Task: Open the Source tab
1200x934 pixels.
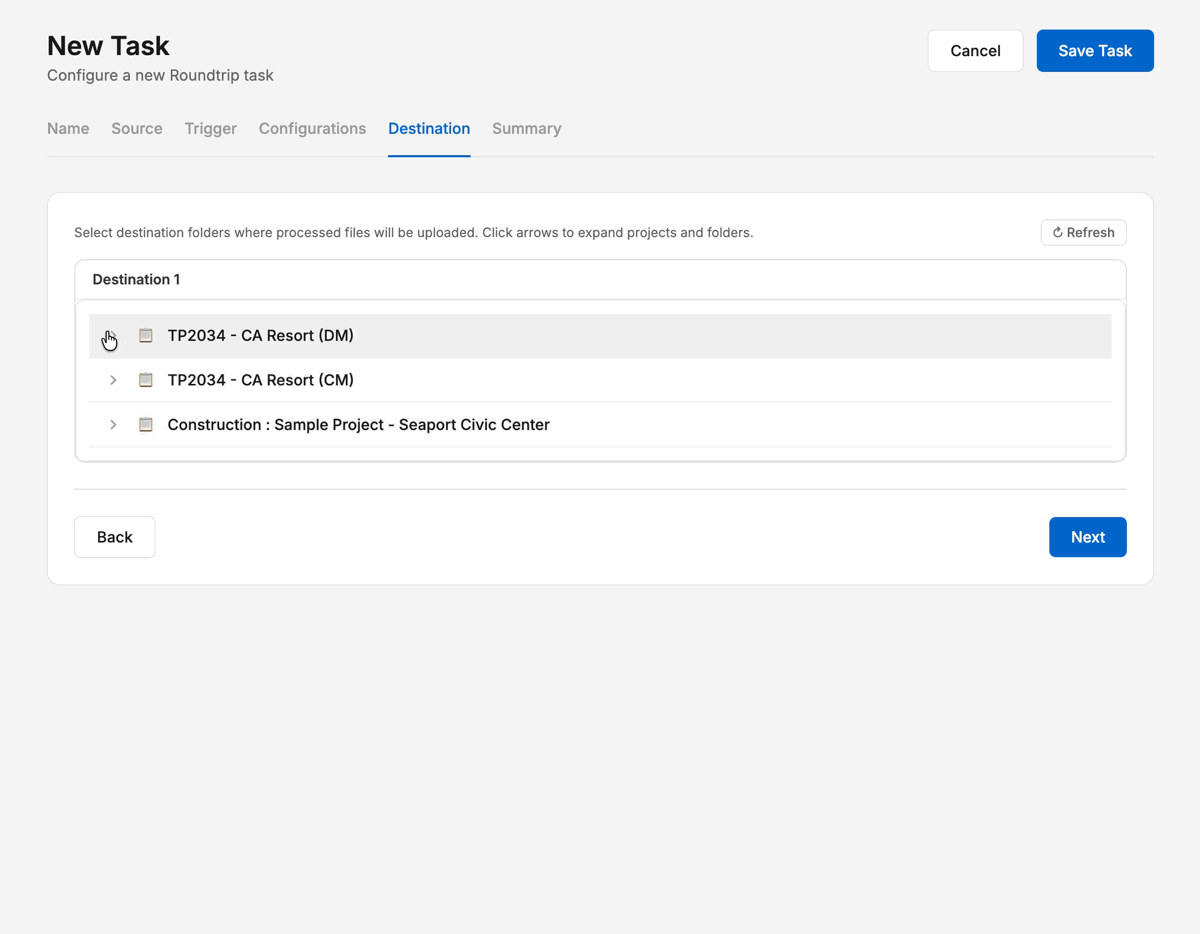Action: [137, 129]
